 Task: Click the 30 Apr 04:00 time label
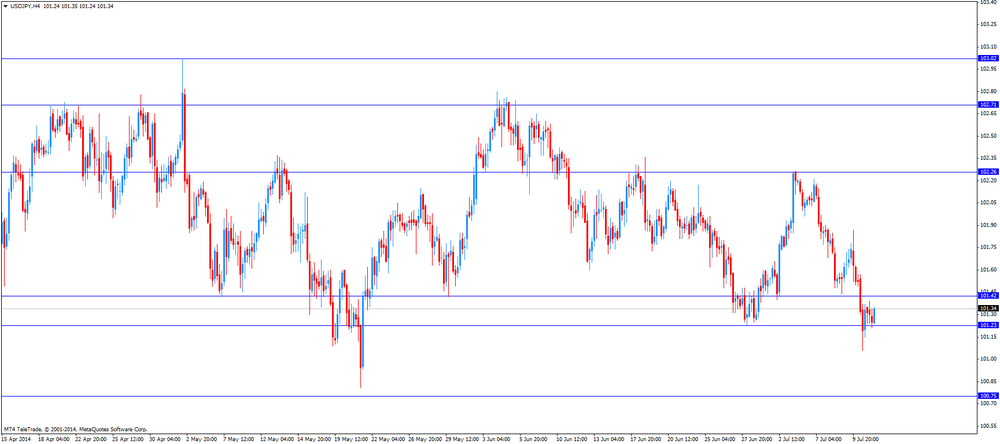[165, 440]
